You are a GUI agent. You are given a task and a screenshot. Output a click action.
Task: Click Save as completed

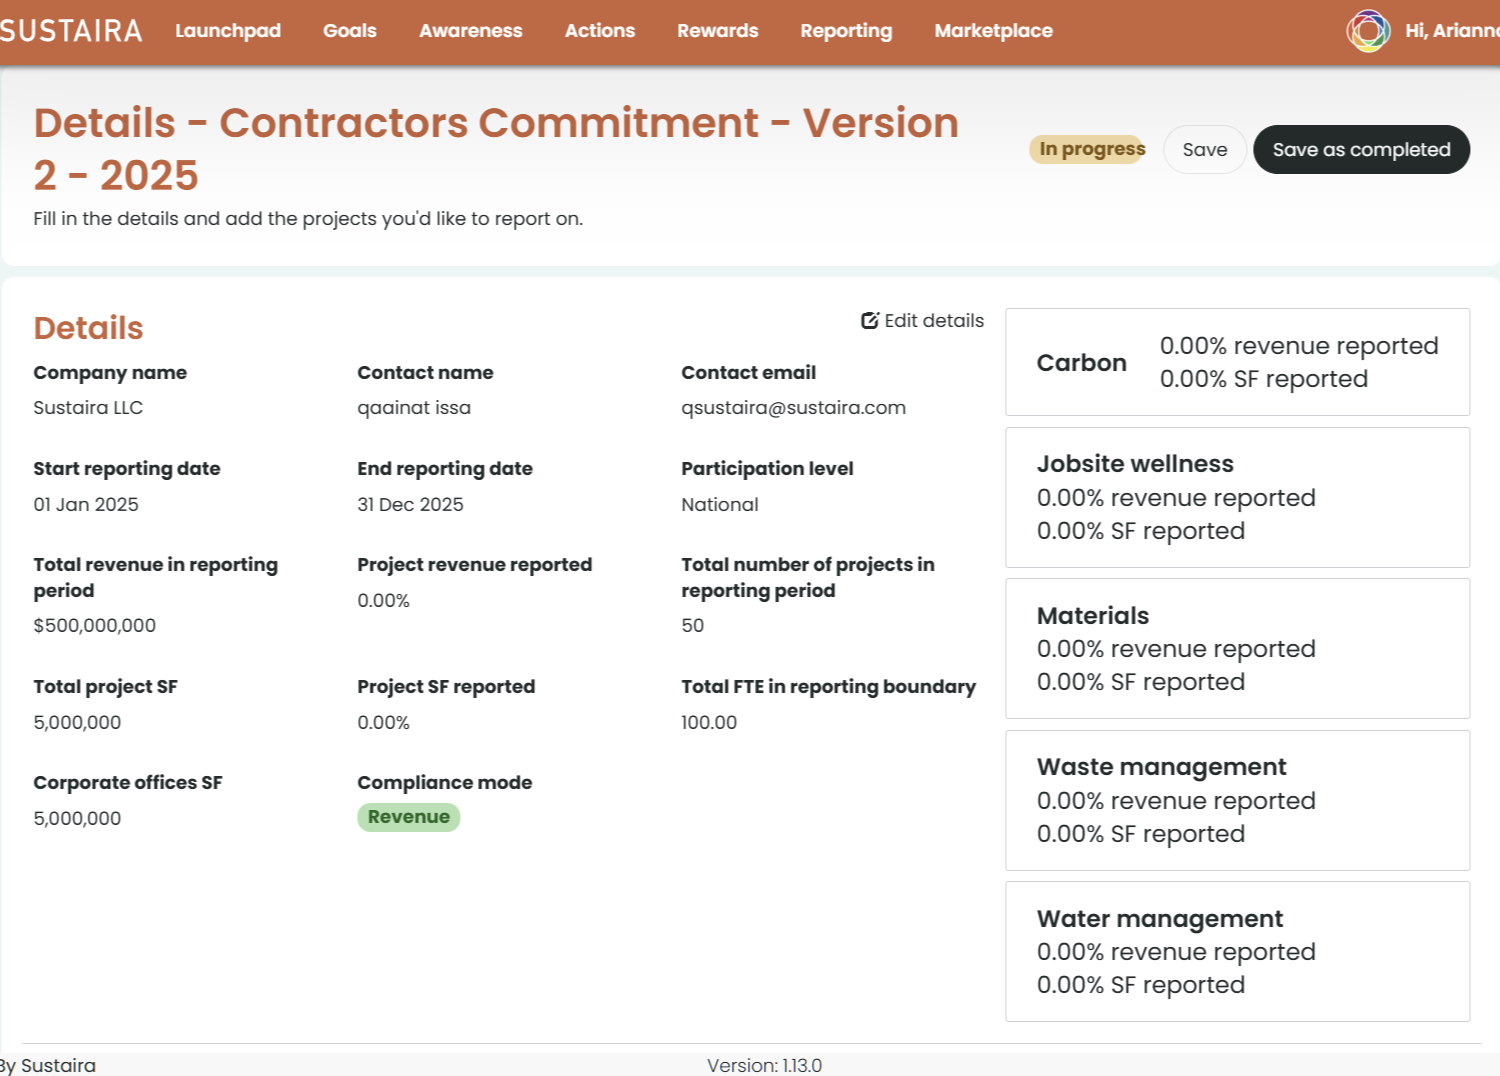click(1361, 149)
